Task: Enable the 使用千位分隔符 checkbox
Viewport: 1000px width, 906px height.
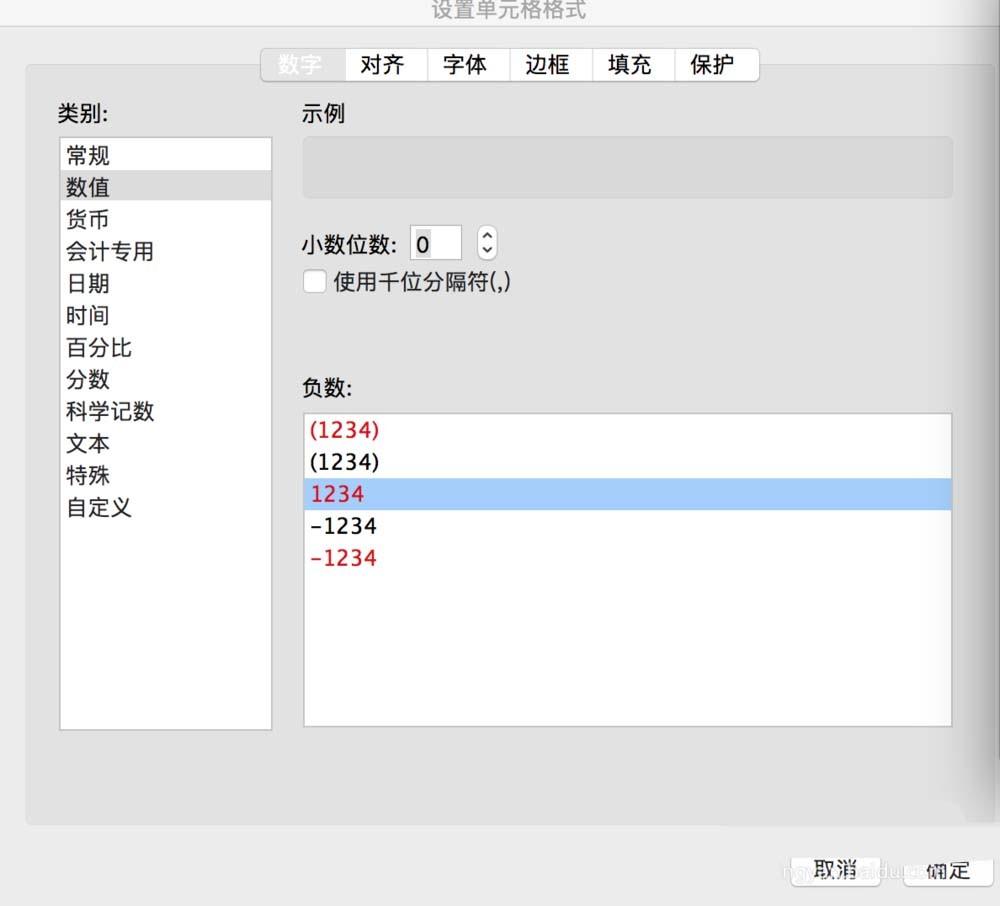Action: click(314, 282)
